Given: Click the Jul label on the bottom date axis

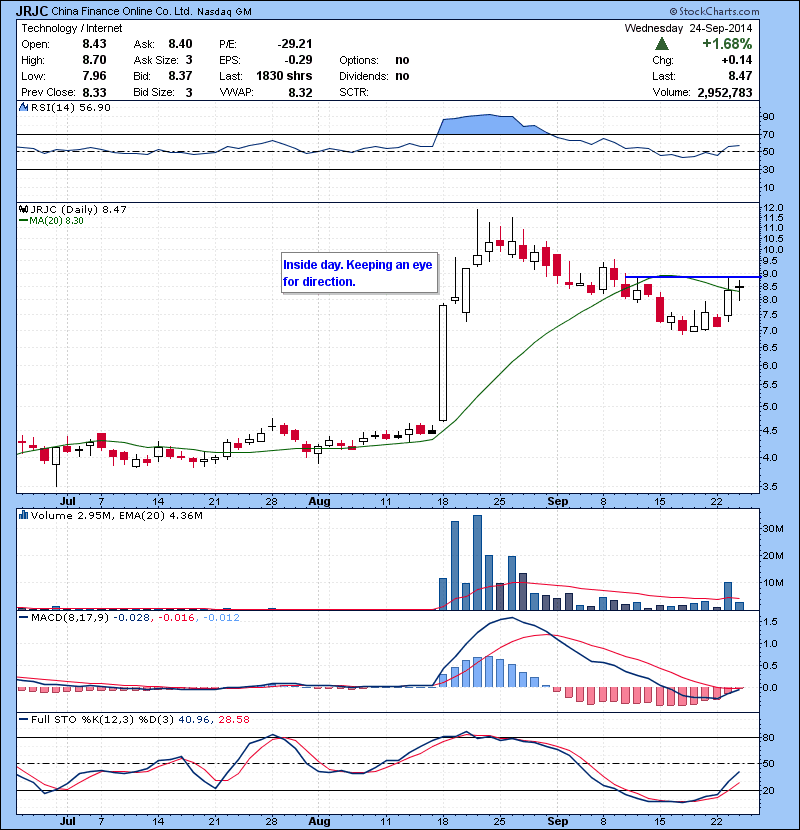Looking at the screenshot, I should tap(67, 821).
